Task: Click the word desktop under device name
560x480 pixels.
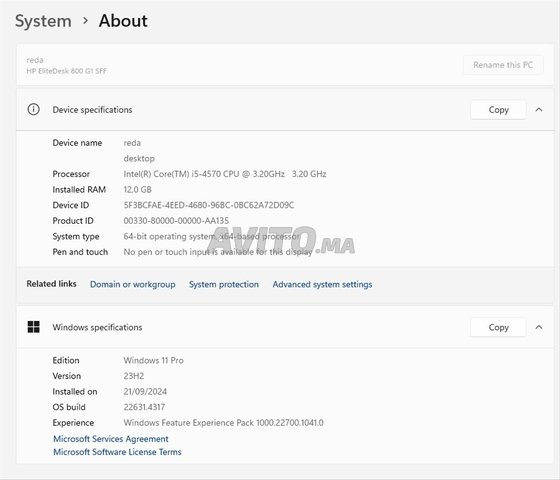Action: click(x=139, y=158)
